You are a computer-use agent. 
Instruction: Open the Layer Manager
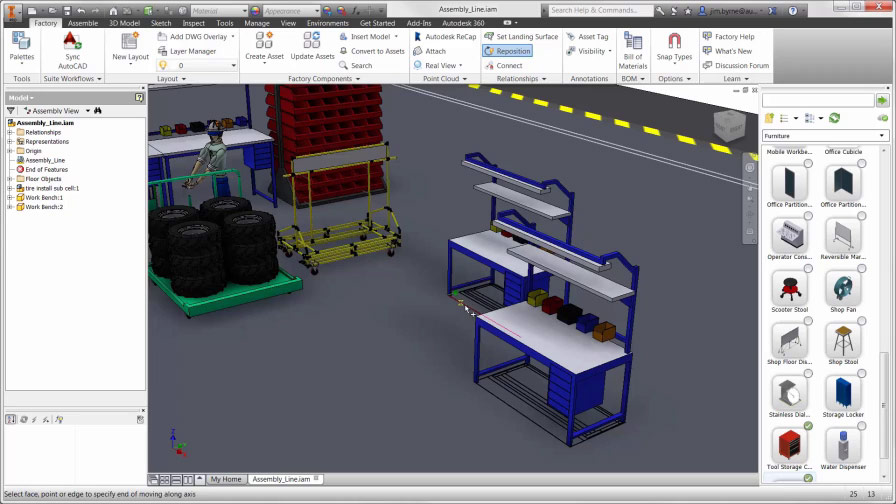pos(187,51)
